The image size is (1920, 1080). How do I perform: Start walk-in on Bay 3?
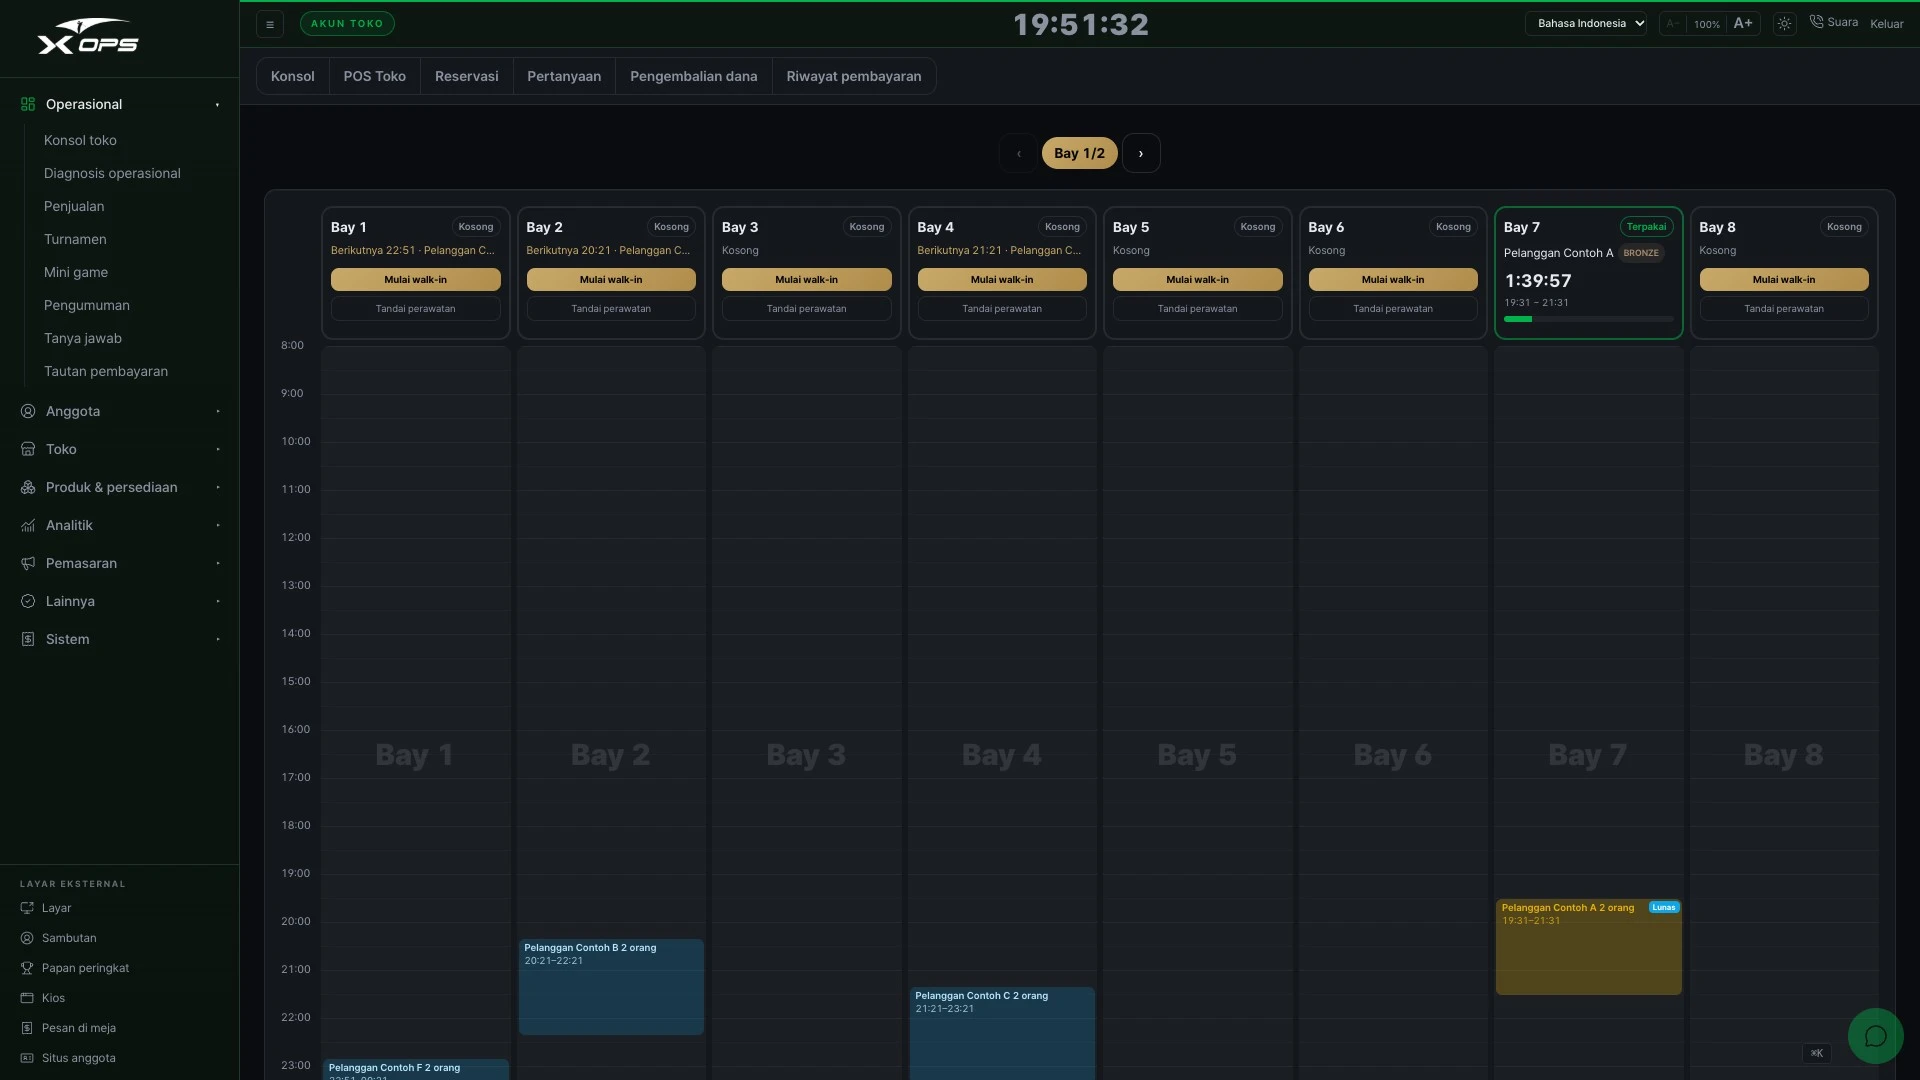(806, 280)
